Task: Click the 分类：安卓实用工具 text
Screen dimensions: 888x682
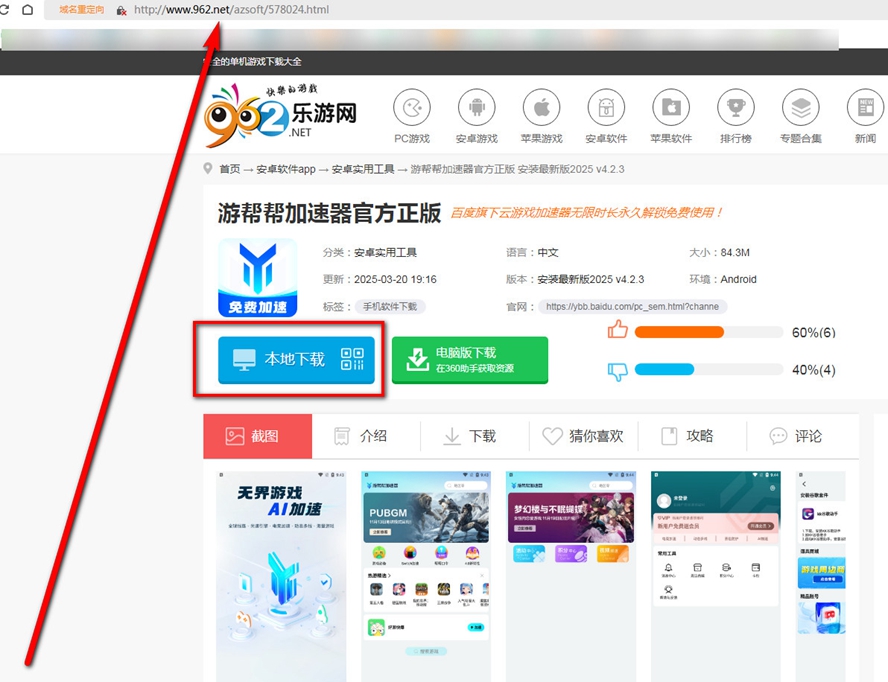Action: click(370, 252)
